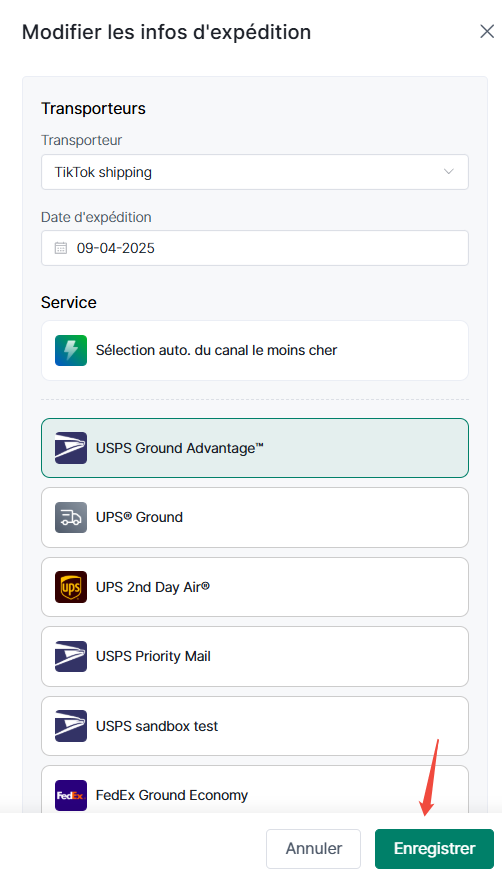The height and width of the screenshot is (872, 502).
Task: Click the USPS icon beside sandbox test
Action: click(x=71, y=726)
